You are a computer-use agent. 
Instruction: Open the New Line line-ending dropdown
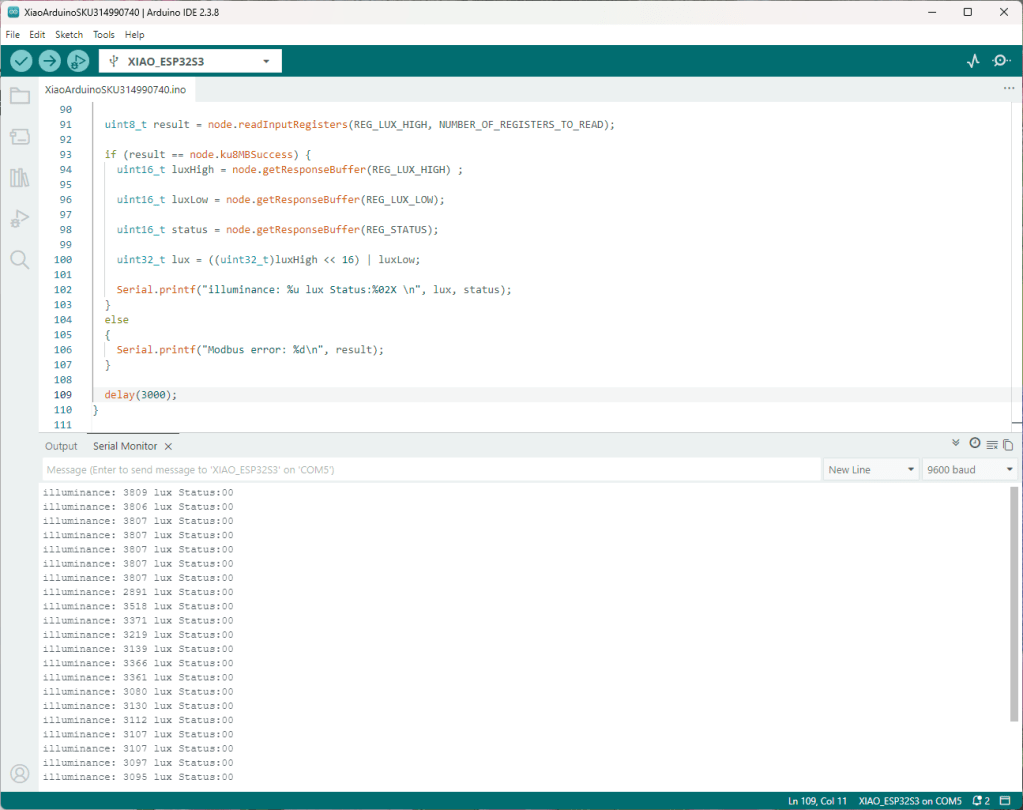tap(870, 470)
